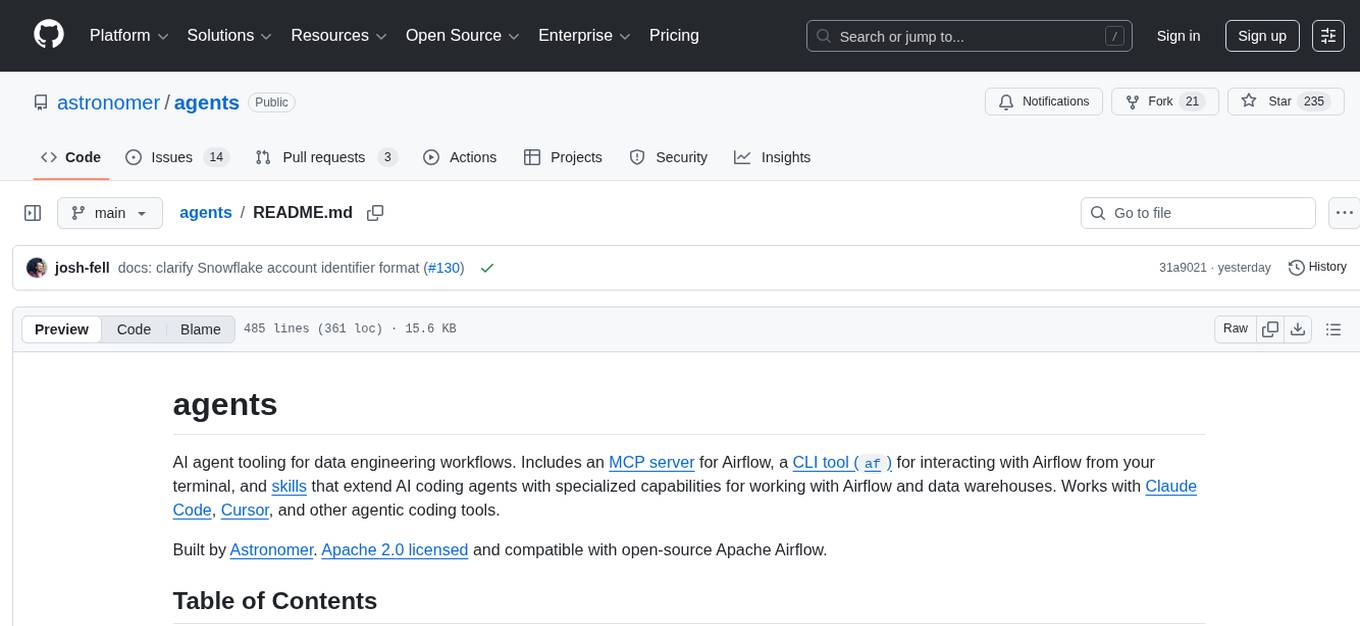Select the Preview view toggle
The image size is (1360, 626).
coord(62,329)
